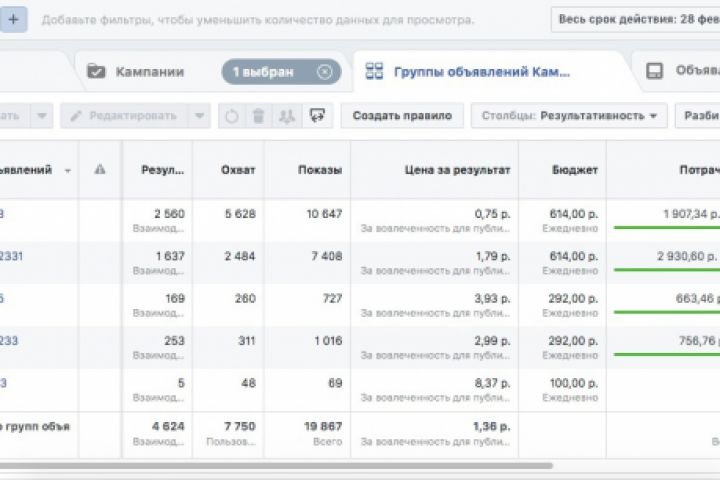Click the trash delete icon
Image resolution: width=720 pixels, height=480 pixels.
point(259,116)
